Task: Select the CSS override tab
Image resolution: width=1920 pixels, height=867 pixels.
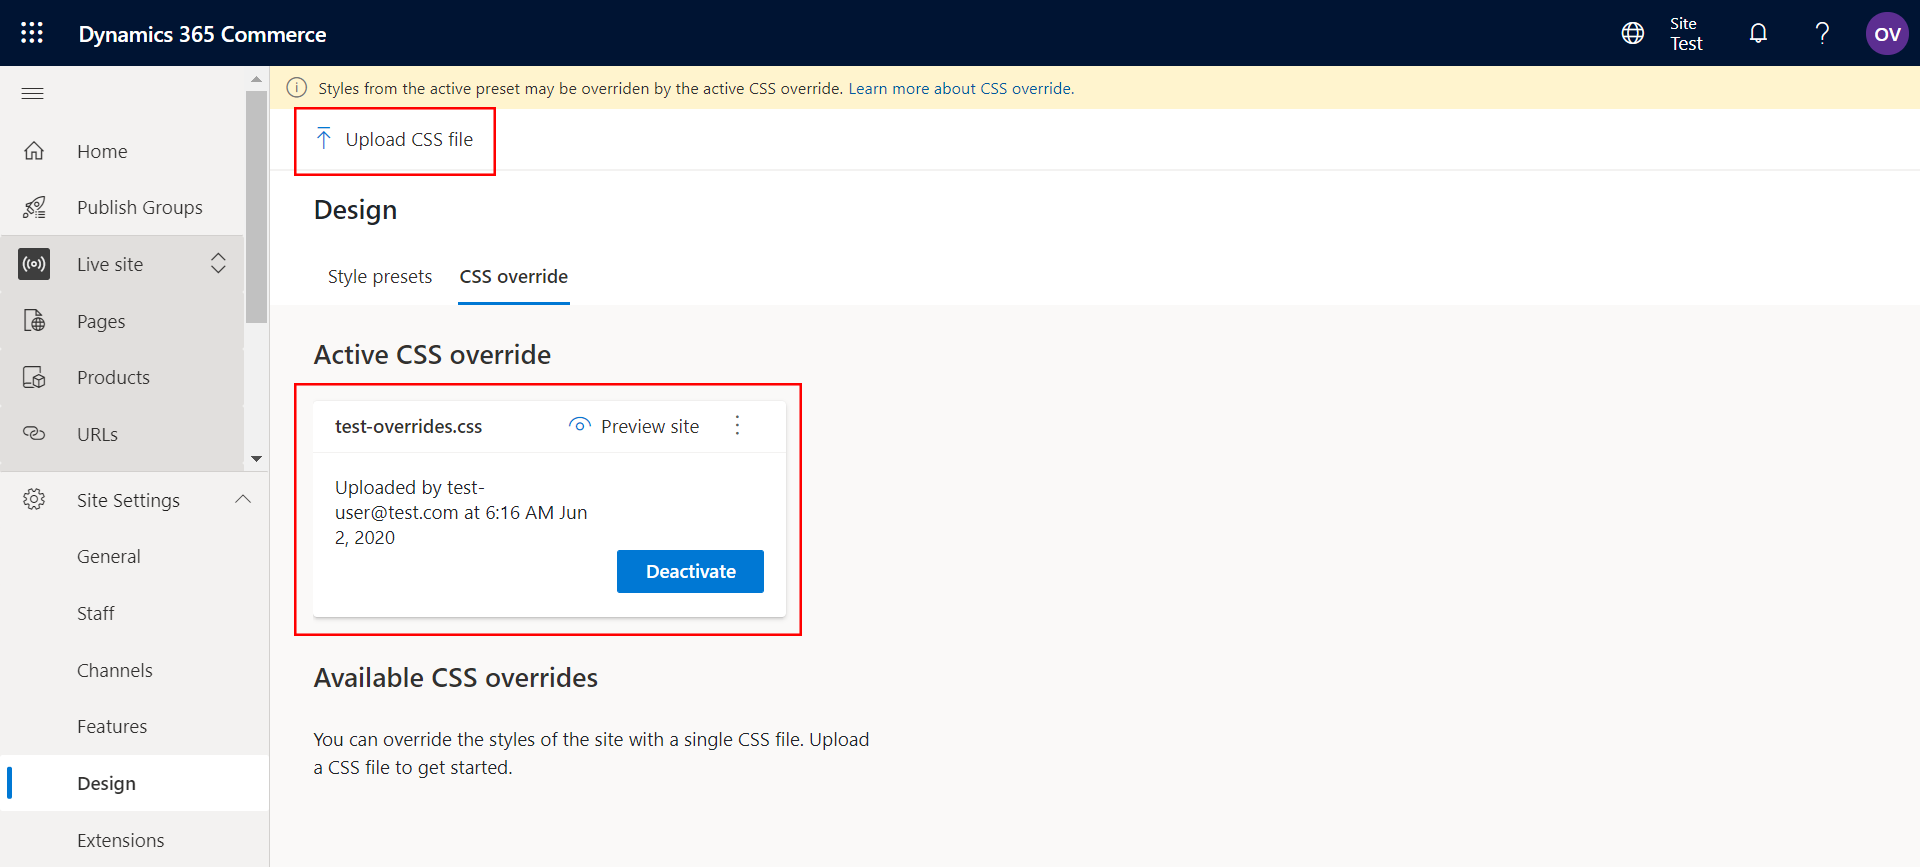Action: coord(513,277)
